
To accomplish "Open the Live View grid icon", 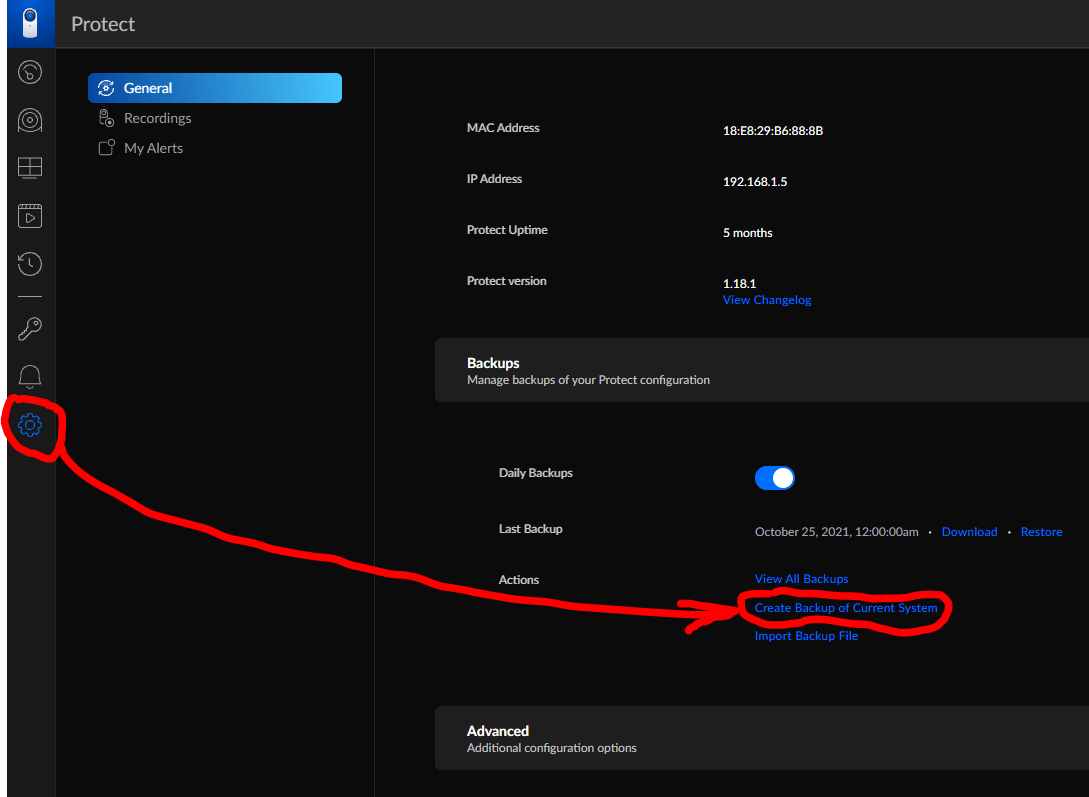I will click(30, 168).
